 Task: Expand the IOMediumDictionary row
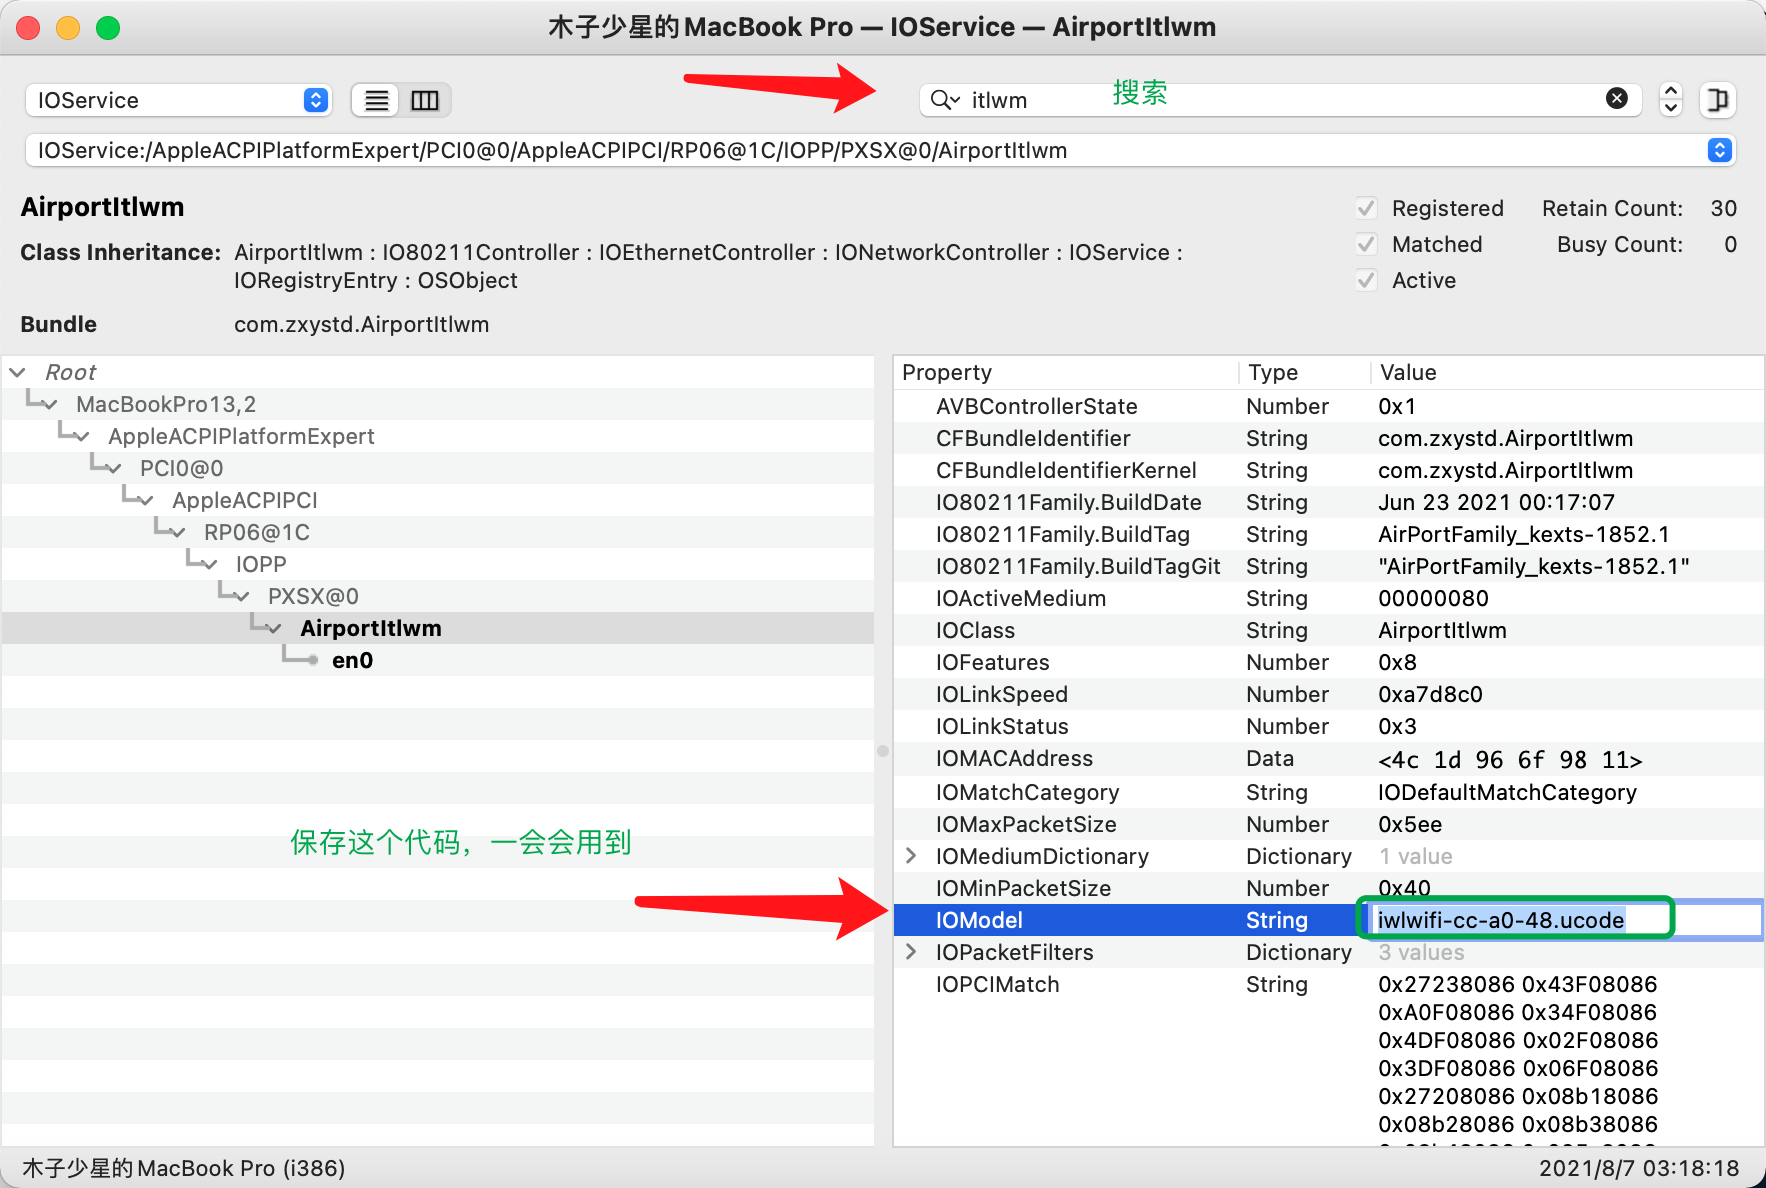pyautogui.click(x=911, y=856)
